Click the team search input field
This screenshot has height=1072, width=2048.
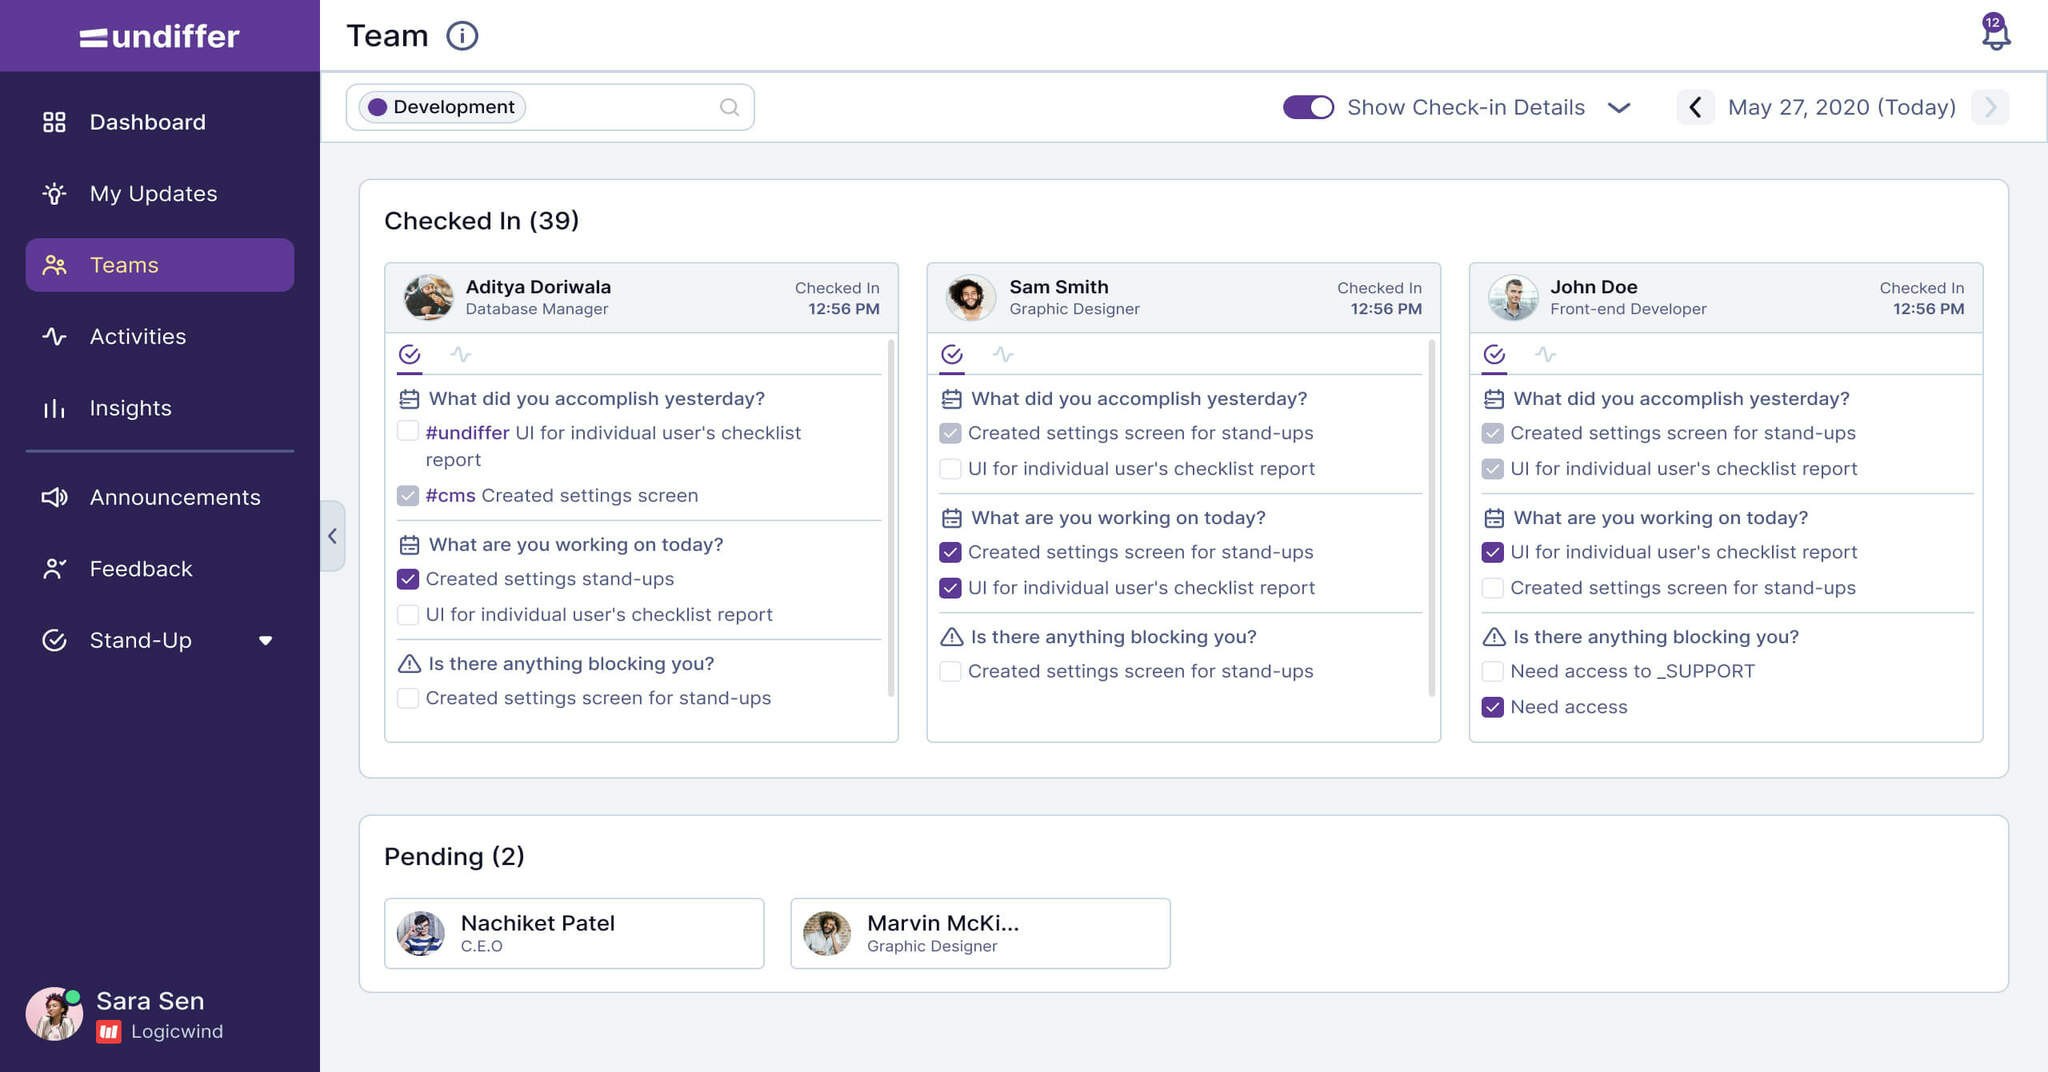click(550, 107)
